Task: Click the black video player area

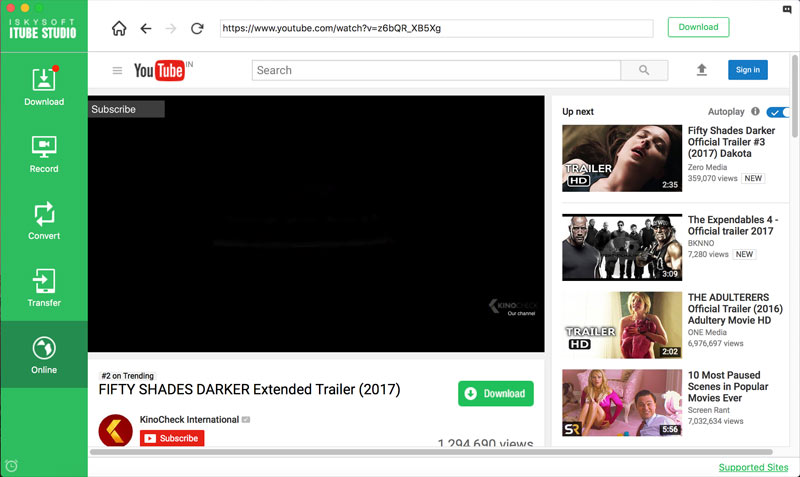Action: click(x=316, y=223)
